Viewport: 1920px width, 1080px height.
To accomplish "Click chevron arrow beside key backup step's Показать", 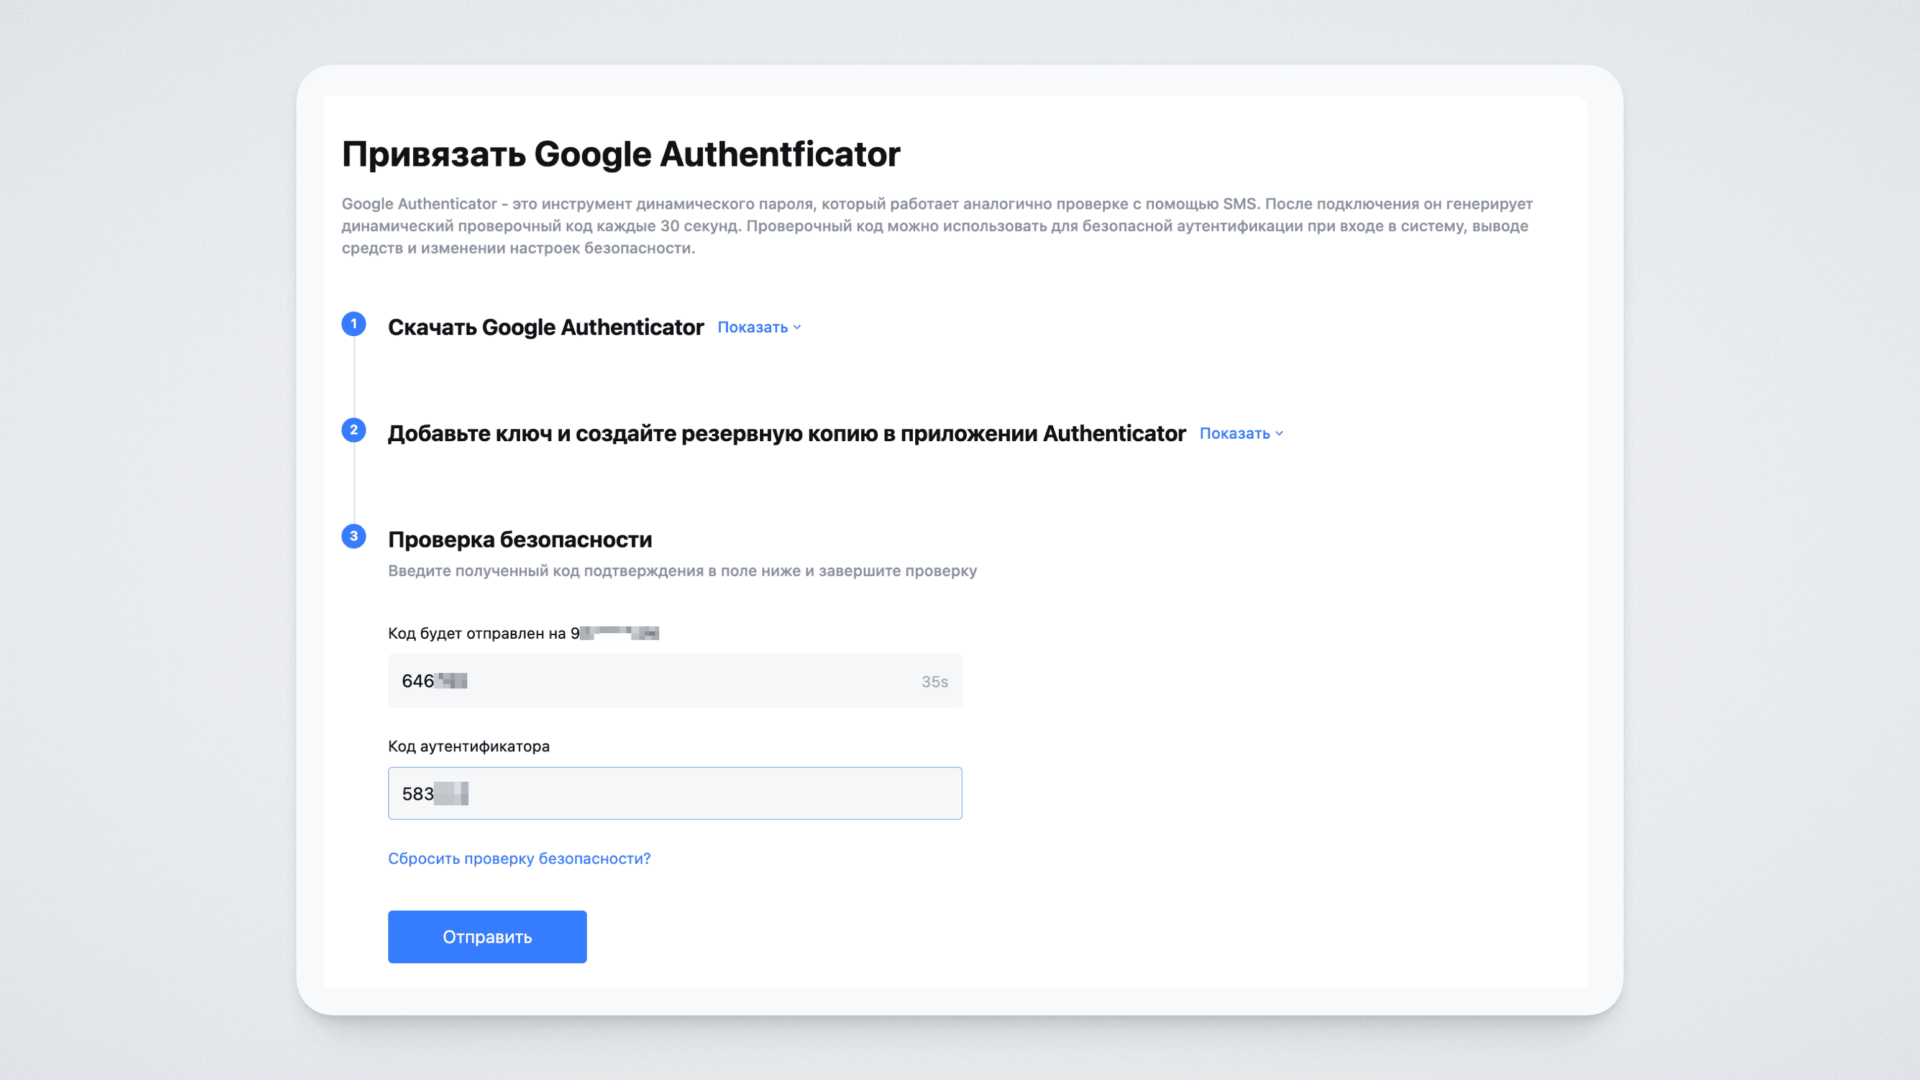I will point(1279,434).
